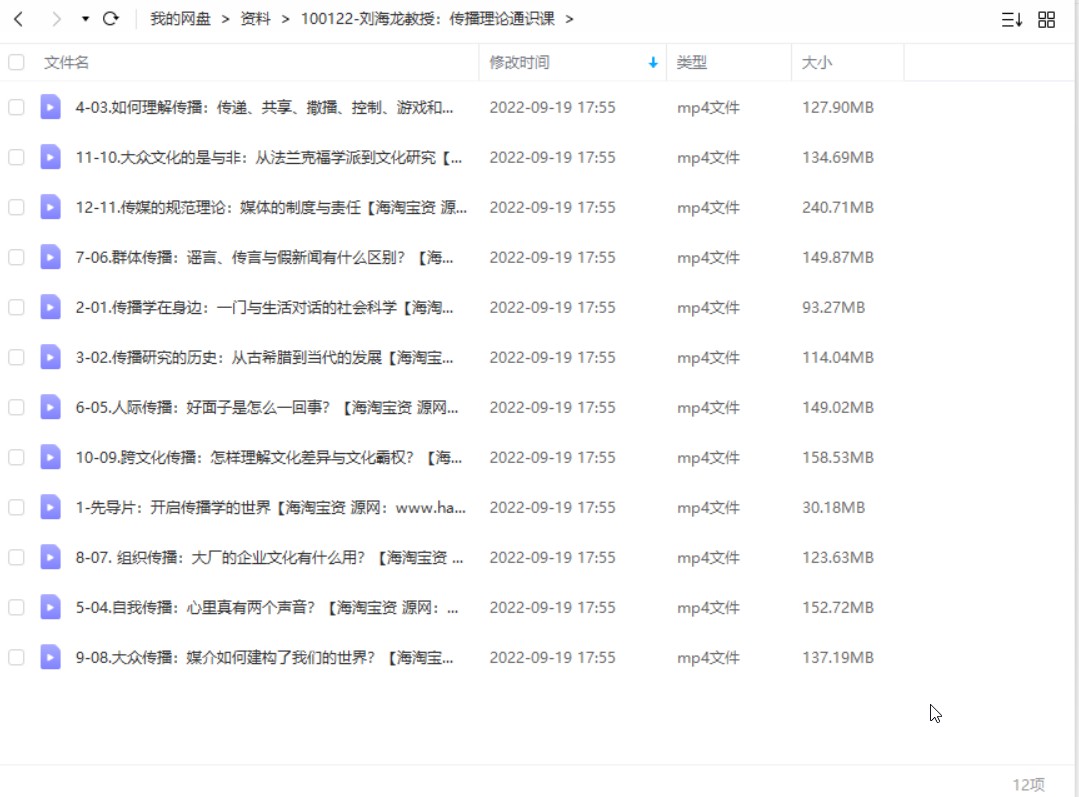This screenshot has height=797, width=1079.
Task: Click video icon of 5-04.自我传播
Action: (x=50, y=608)
